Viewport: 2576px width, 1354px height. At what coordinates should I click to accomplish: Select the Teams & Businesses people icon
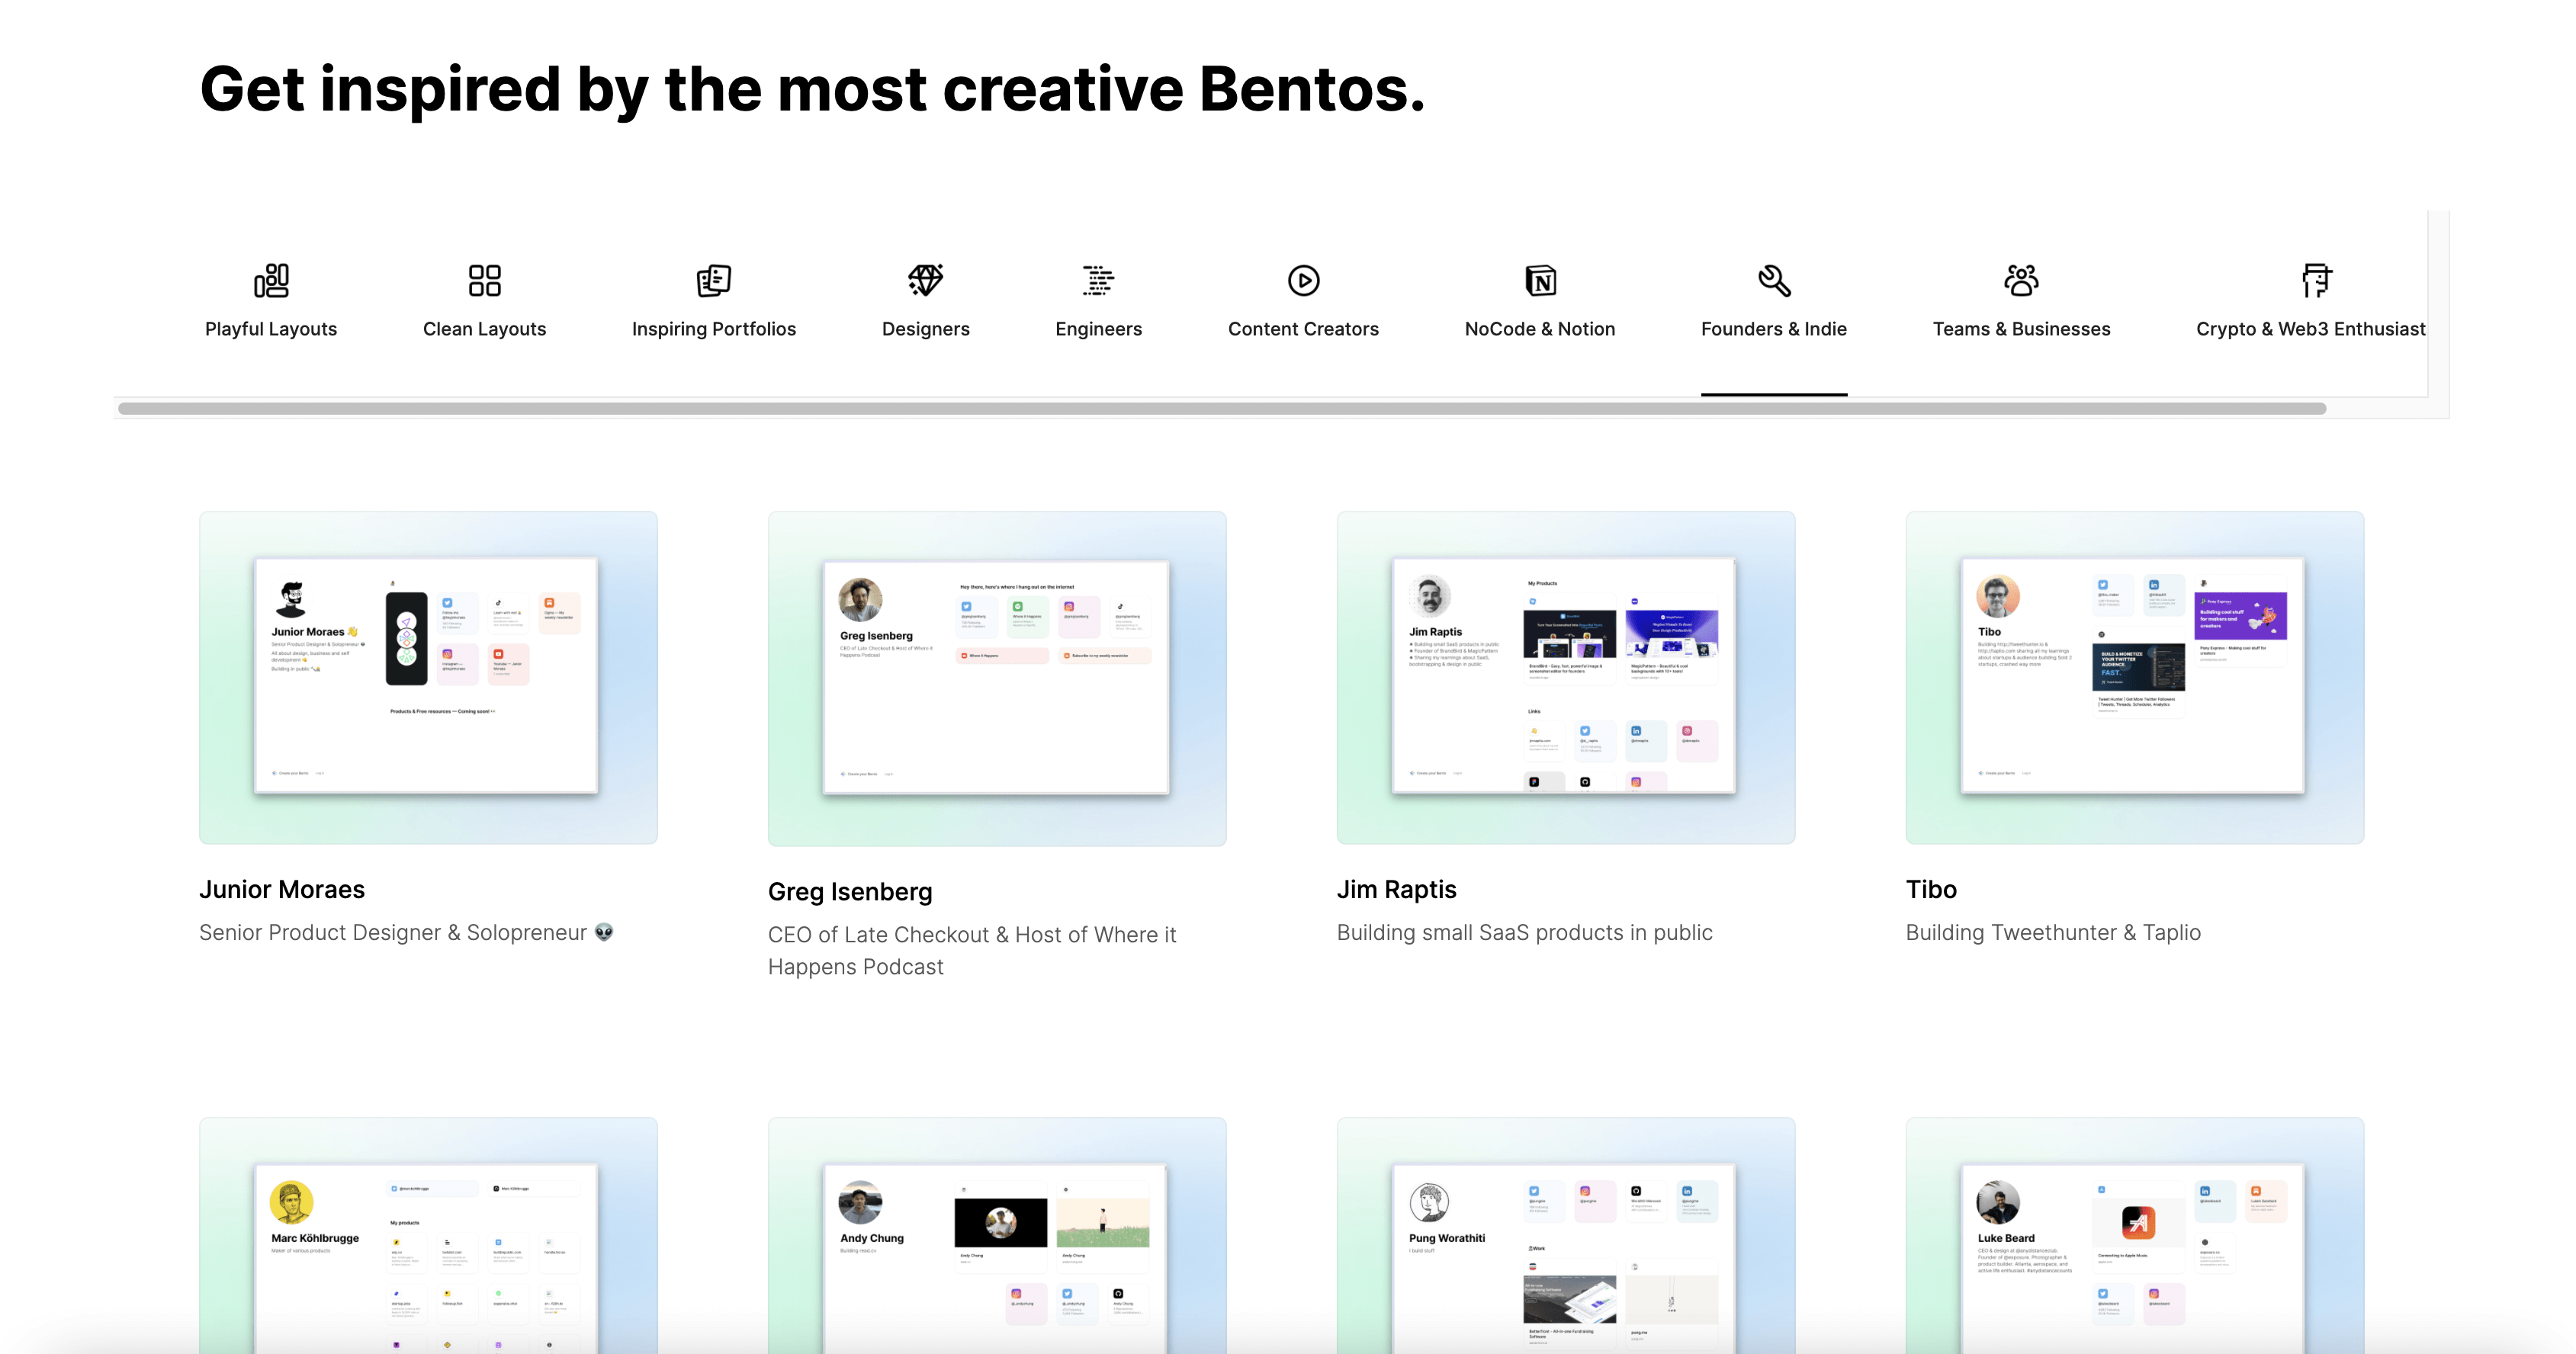(2021, 281)
